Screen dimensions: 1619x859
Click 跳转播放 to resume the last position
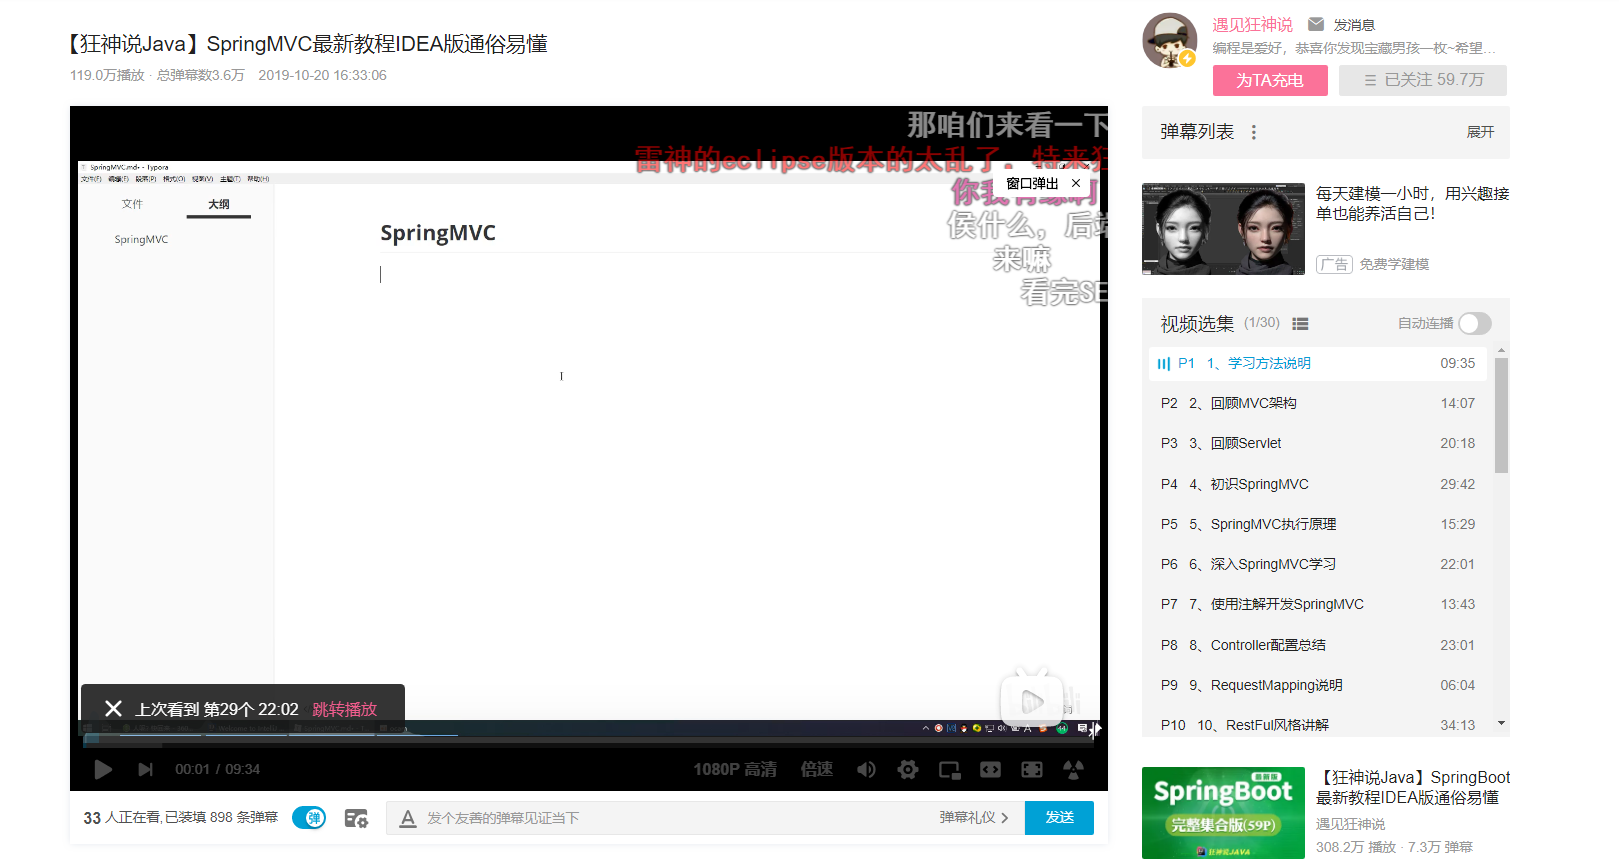click(345, 709)
